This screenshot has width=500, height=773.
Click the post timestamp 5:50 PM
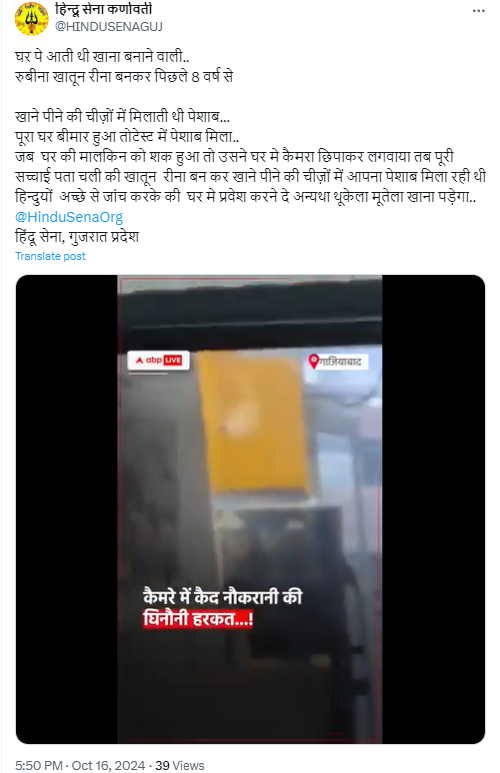(x=39, y=765)
